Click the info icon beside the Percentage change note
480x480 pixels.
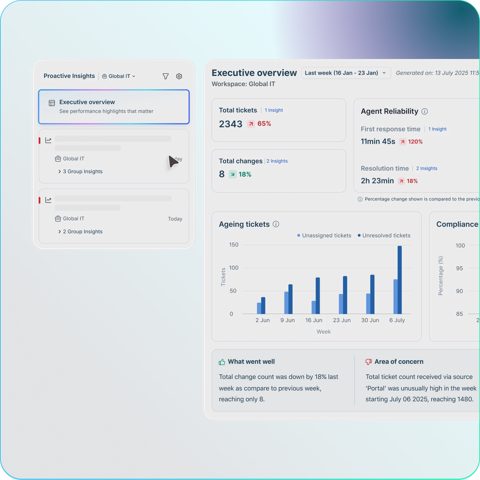point(360,199)
